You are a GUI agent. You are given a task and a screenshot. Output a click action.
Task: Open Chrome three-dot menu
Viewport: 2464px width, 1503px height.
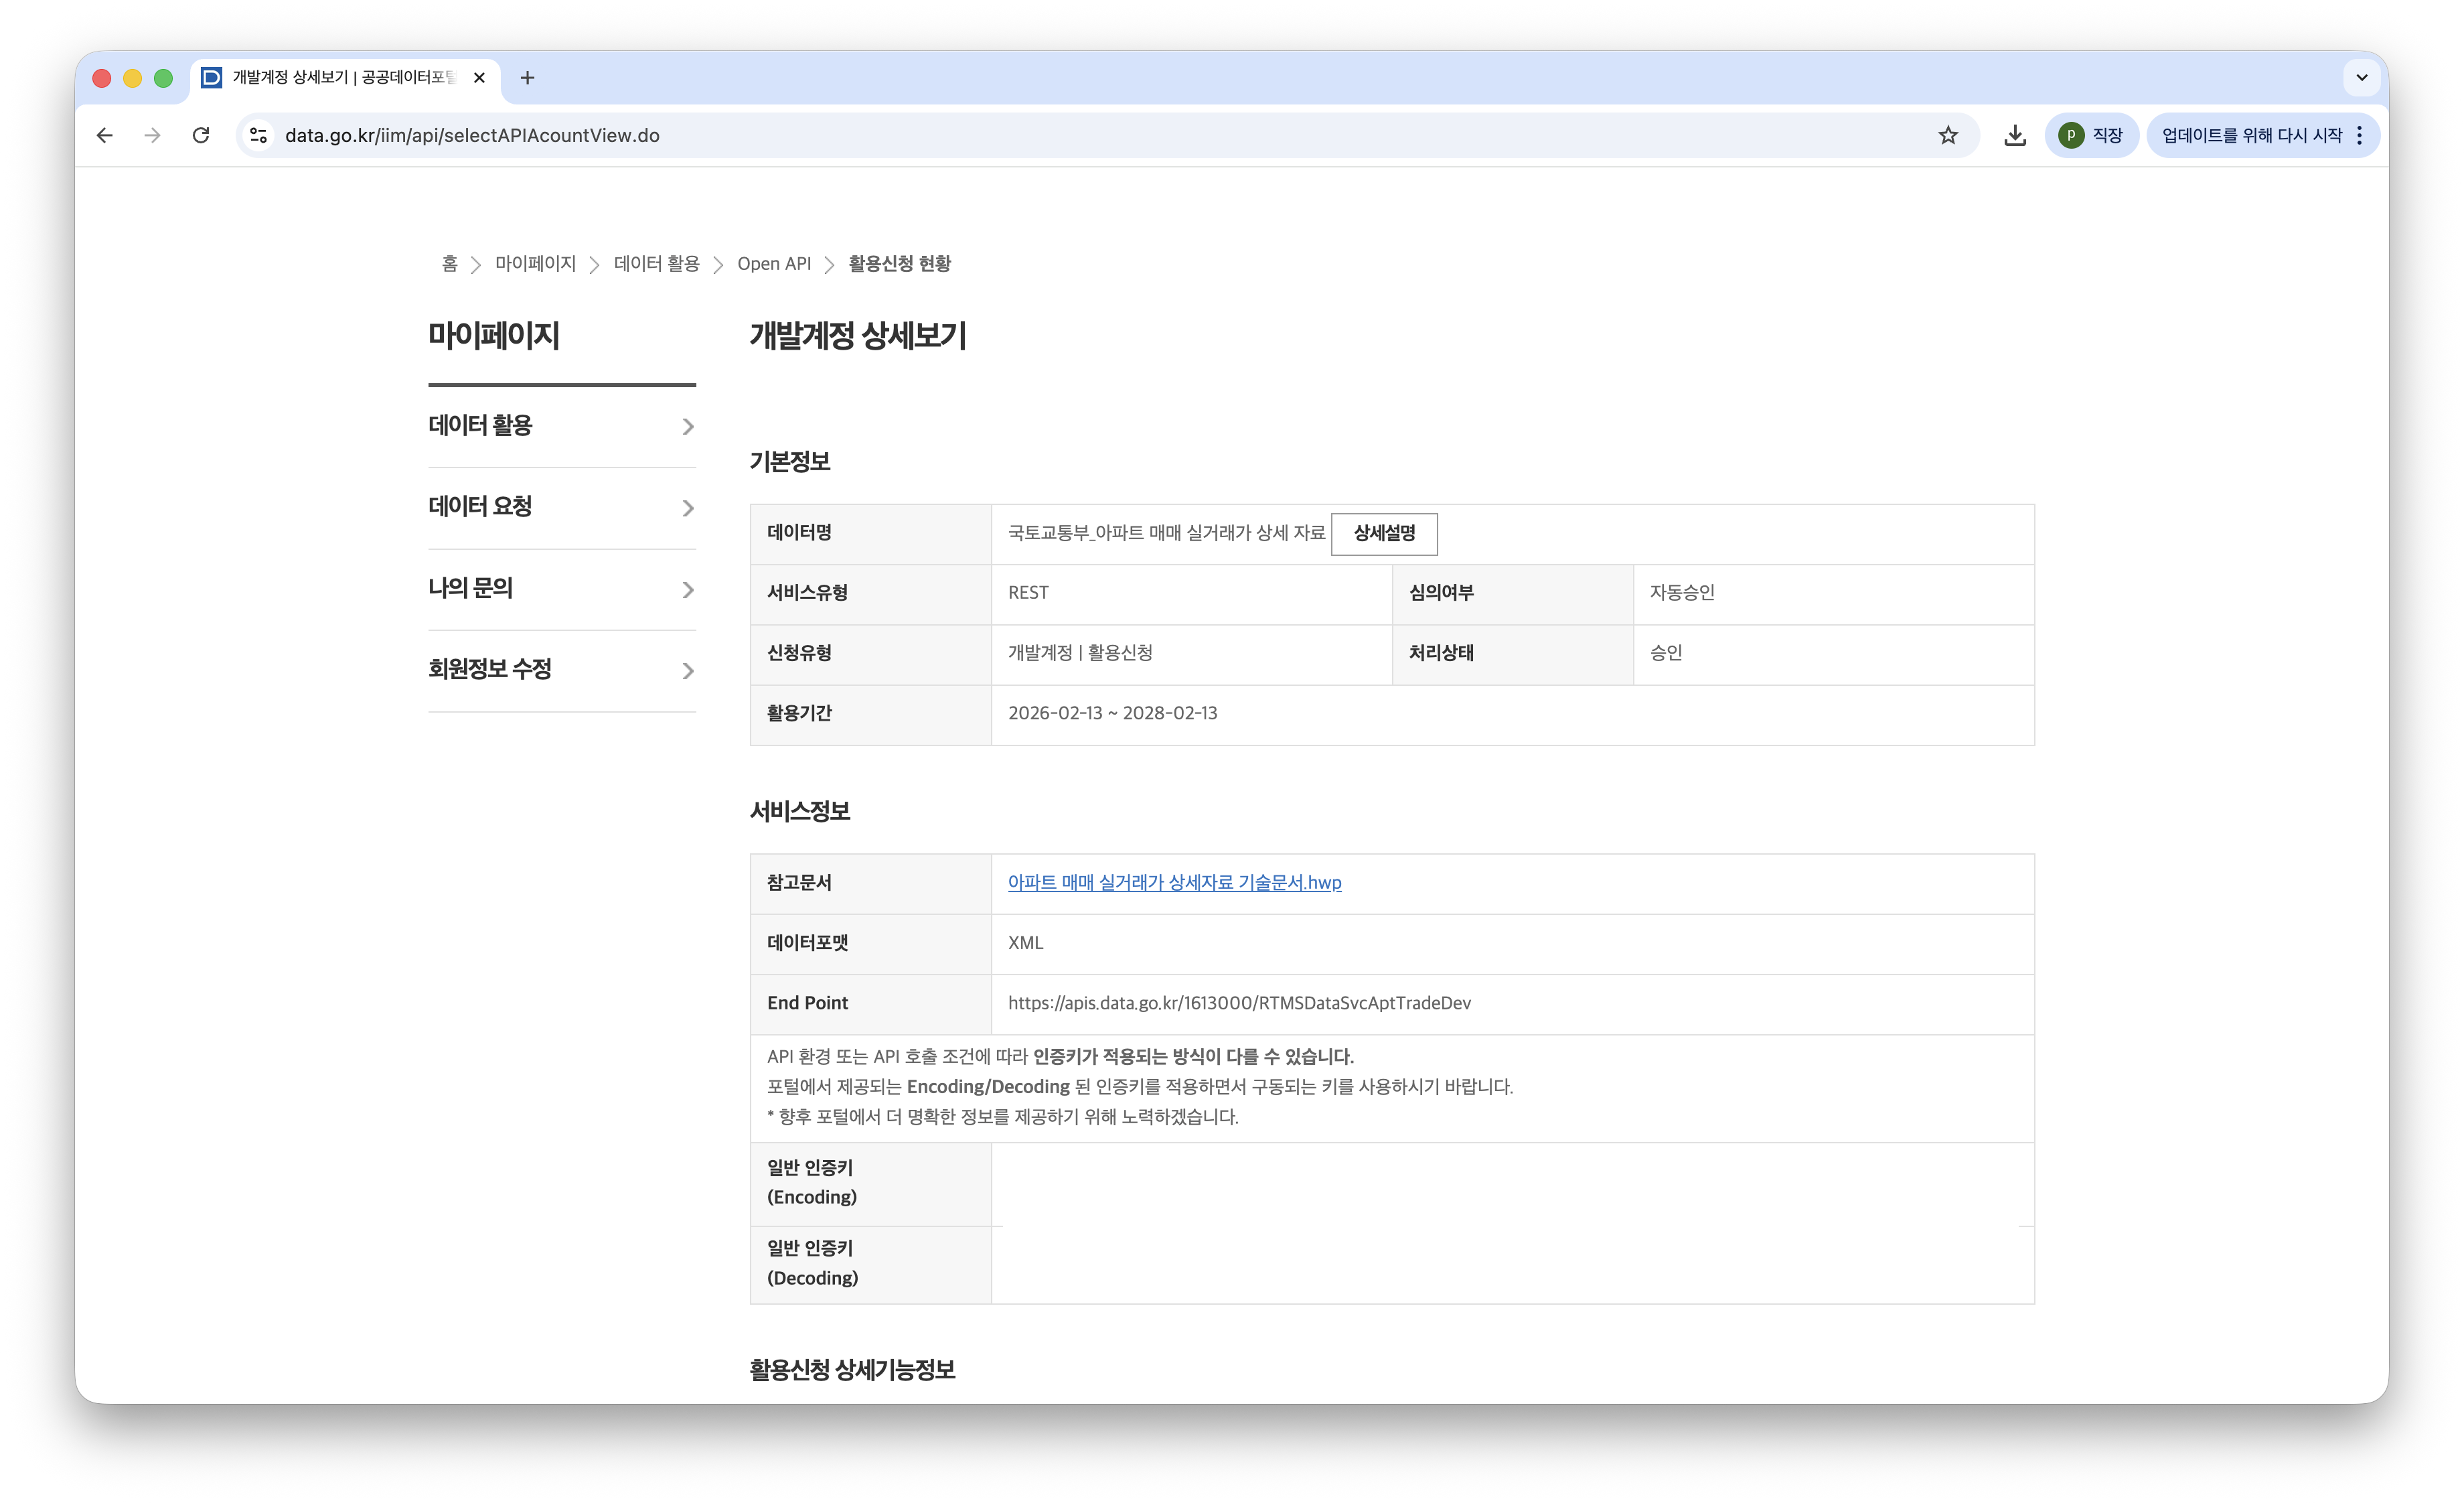point(2360,135)
